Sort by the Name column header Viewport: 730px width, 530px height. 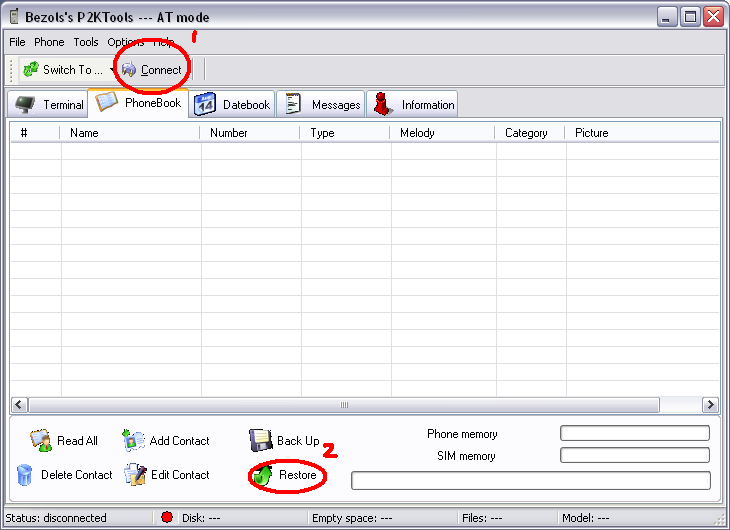tap(130, 133)
